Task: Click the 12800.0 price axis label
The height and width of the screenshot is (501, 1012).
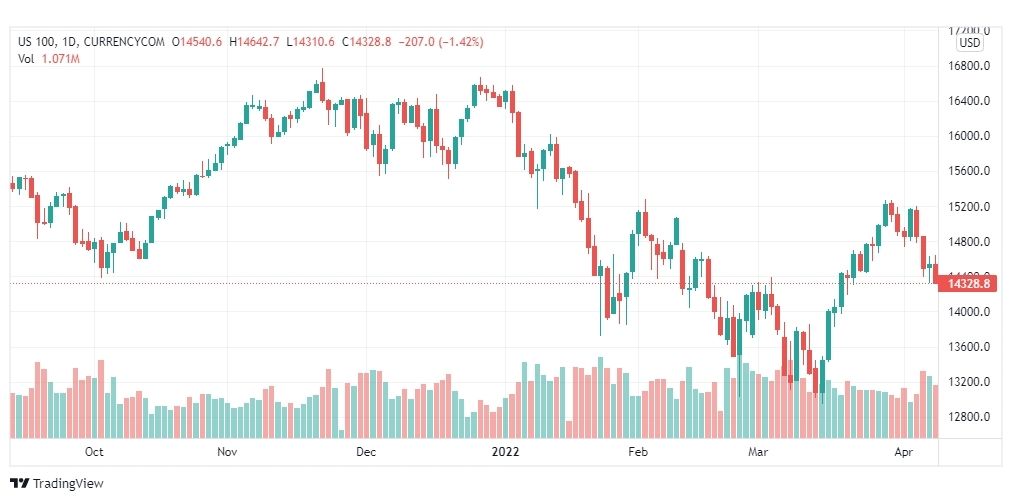Action: tap(967, 416)
